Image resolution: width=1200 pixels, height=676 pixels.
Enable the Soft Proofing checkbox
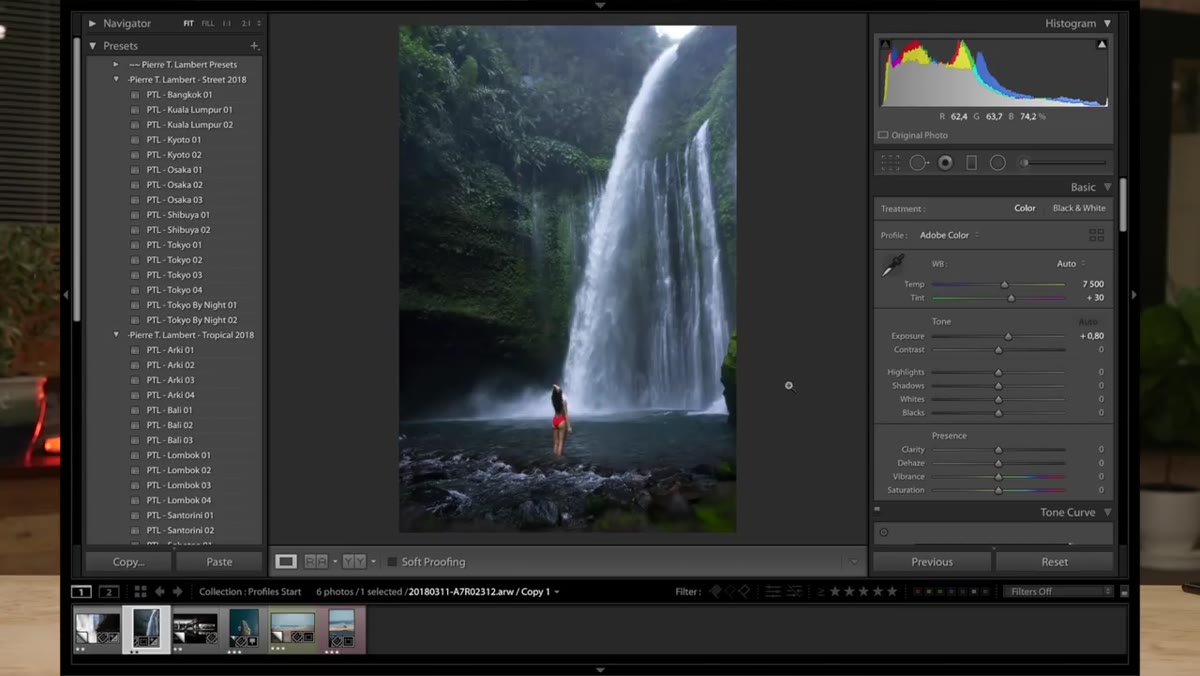(x=392, y=562)
